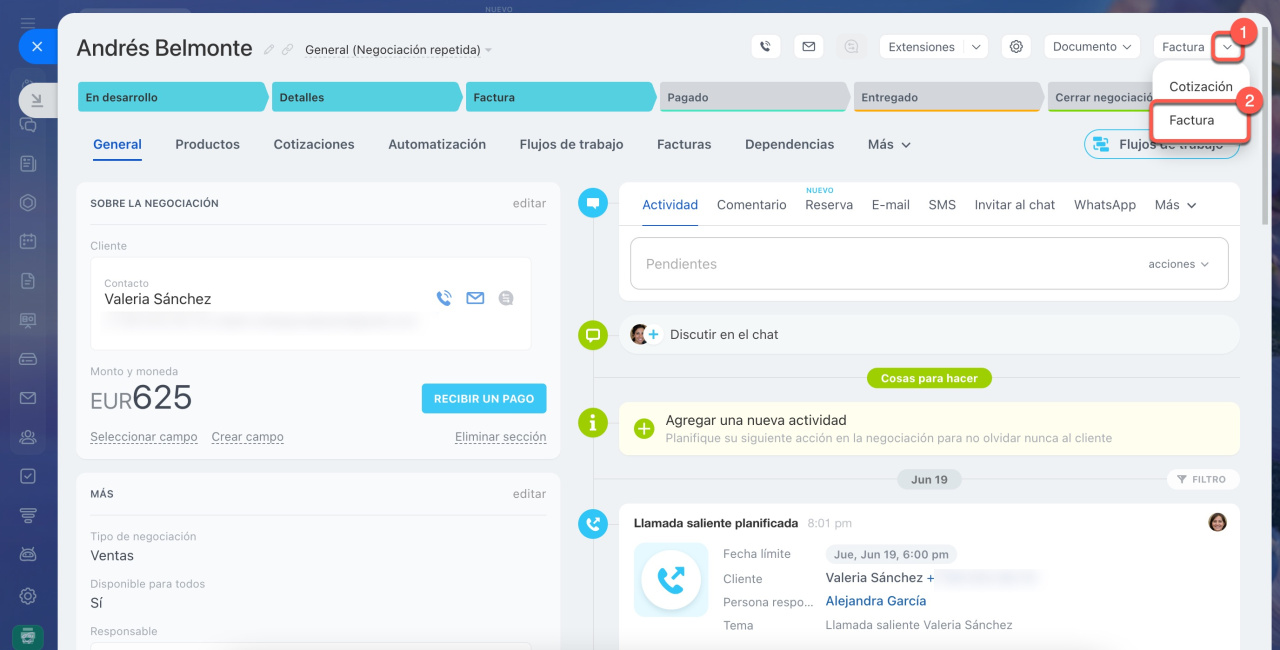Open the checkmark tasks icon in the left sidebar

click(28, 476)
